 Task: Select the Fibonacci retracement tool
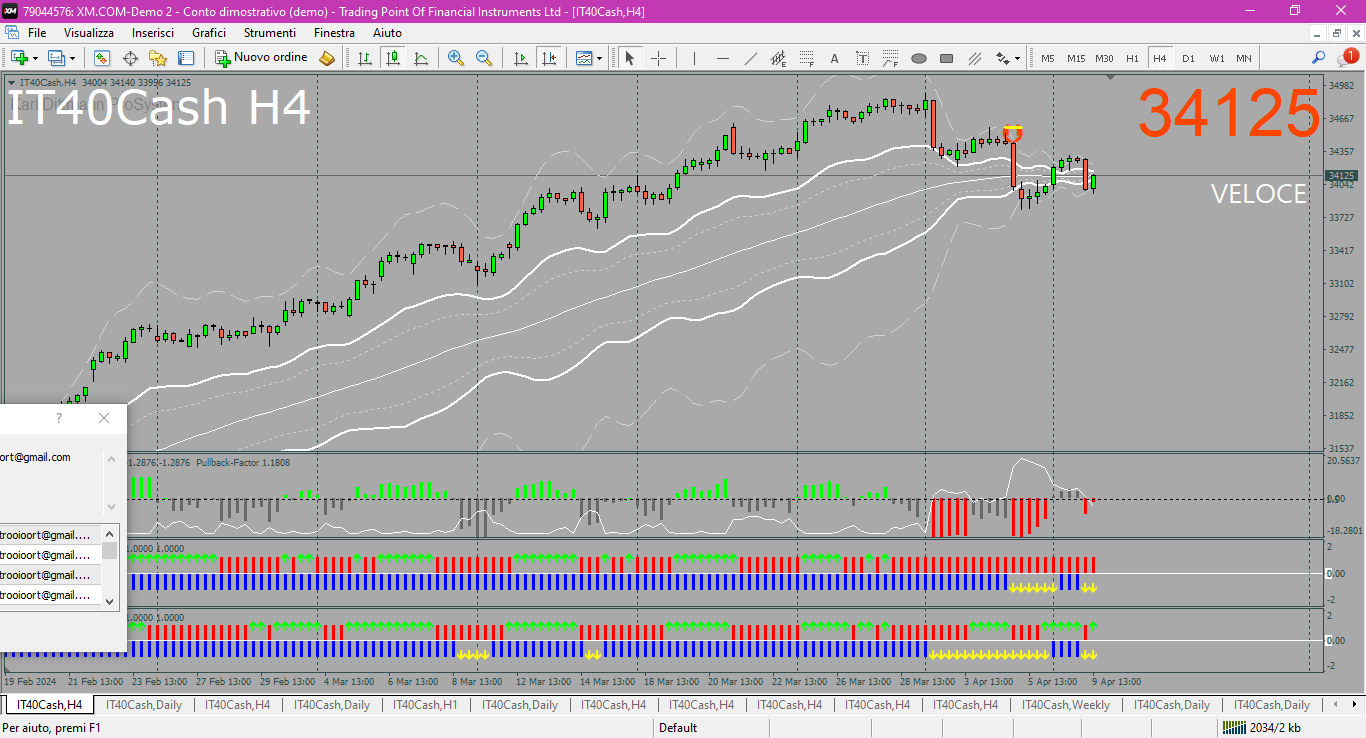pos(807,58)
